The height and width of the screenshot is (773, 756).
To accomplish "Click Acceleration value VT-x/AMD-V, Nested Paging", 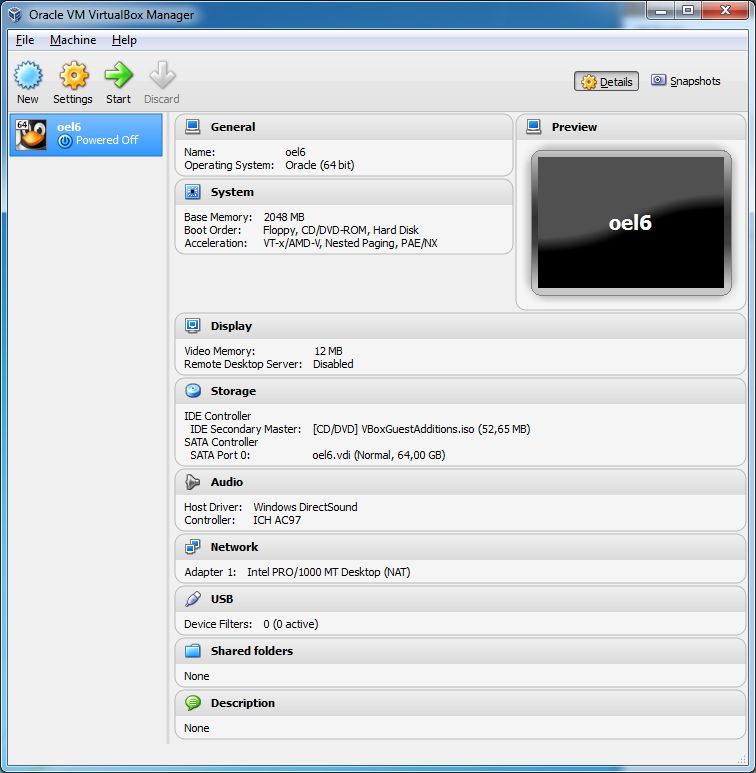I will [350, 243].
